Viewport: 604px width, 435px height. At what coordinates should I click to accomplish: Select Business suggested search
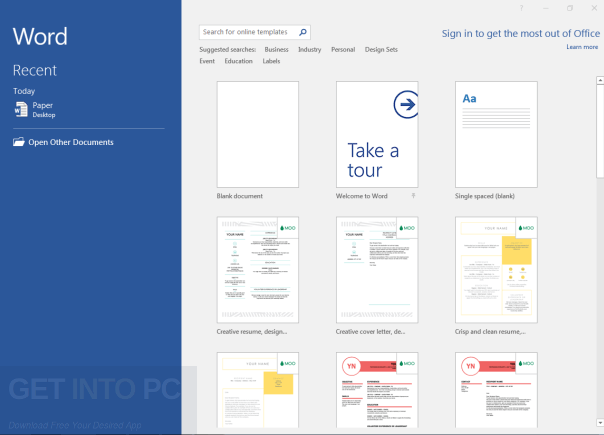[276, 49]
